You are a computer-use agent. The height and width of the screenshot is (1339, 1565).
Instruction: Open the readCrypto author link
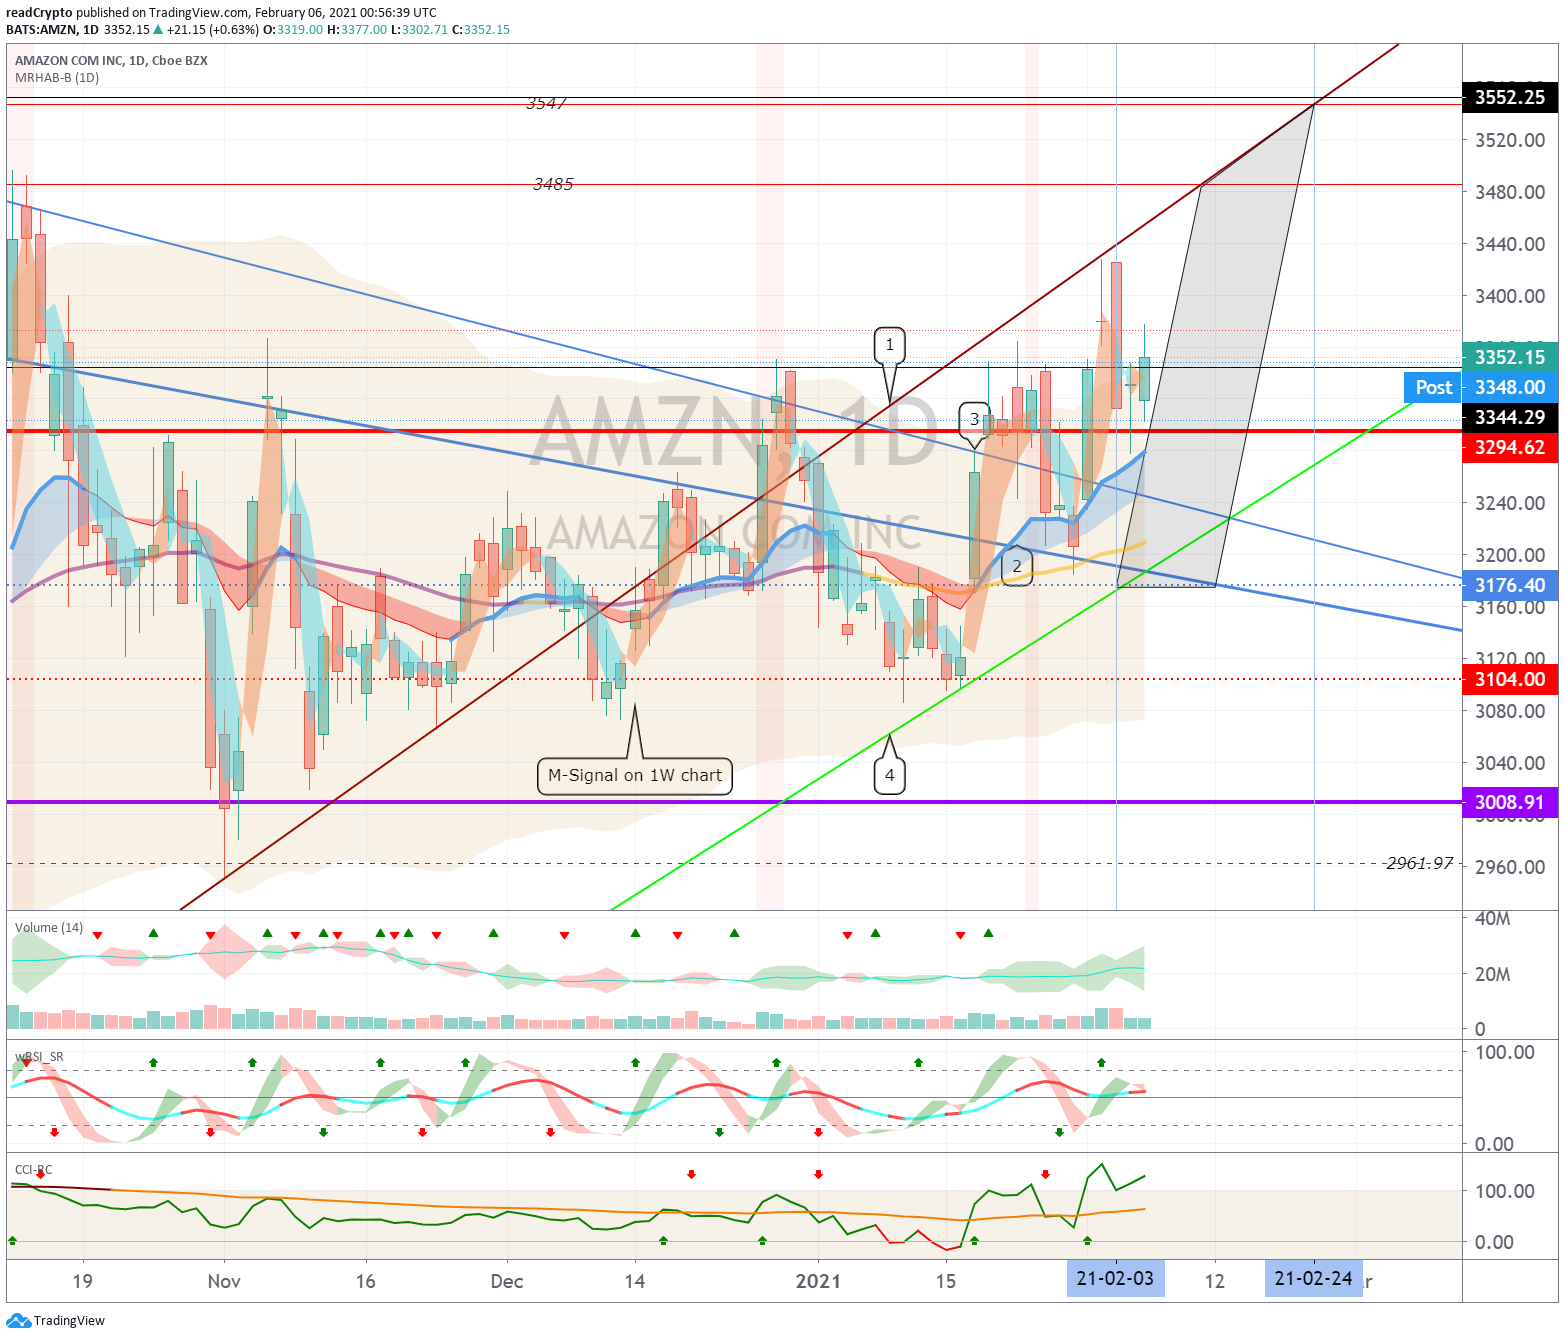(39, 13)
